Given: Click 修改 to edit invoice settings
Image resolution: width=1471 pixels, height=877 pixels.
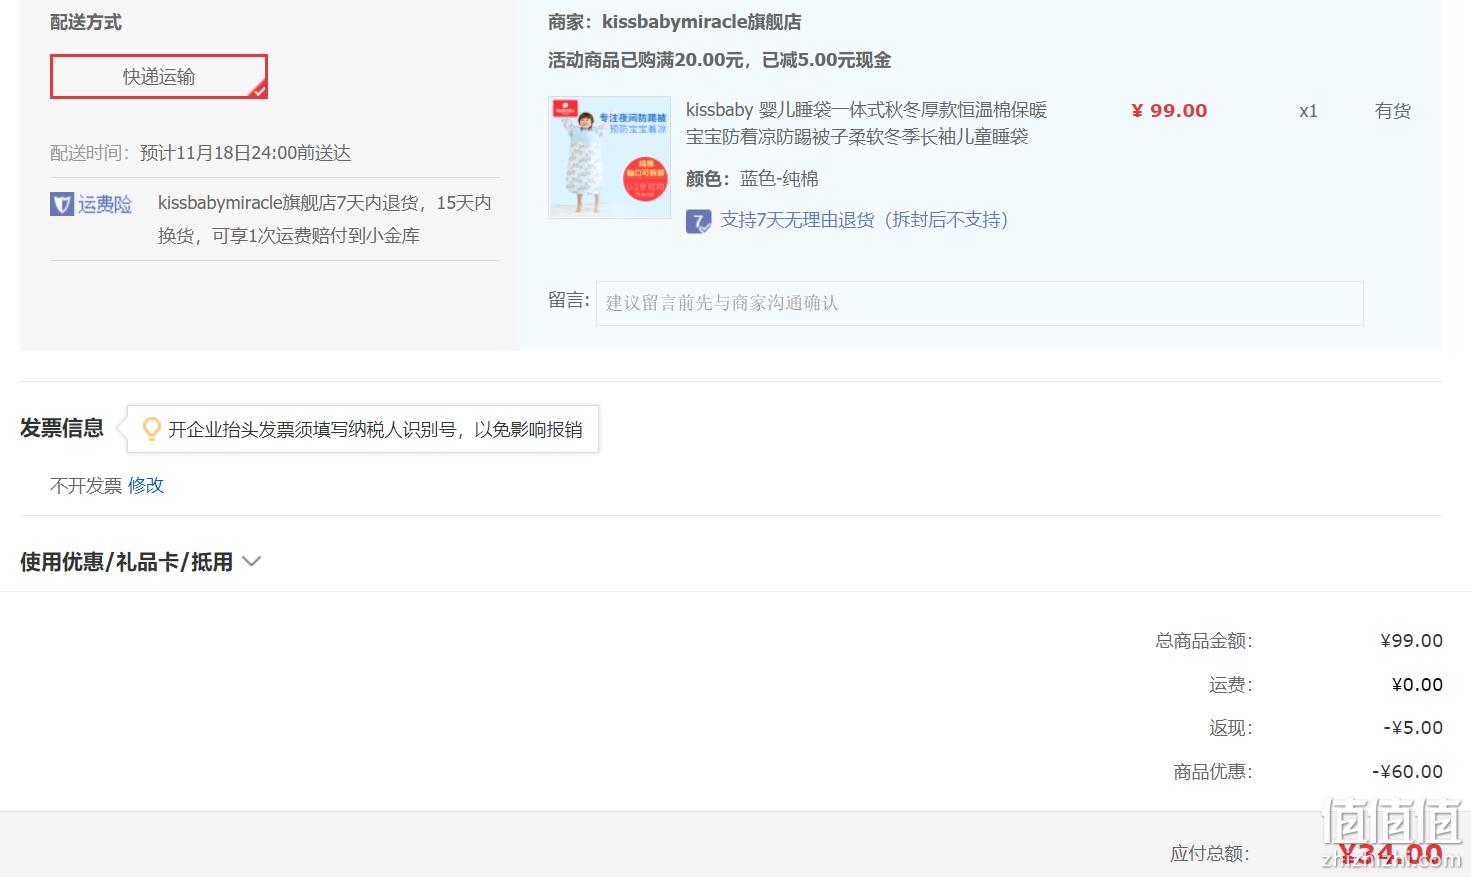Looking at the screenshot, I should (146, 485).
